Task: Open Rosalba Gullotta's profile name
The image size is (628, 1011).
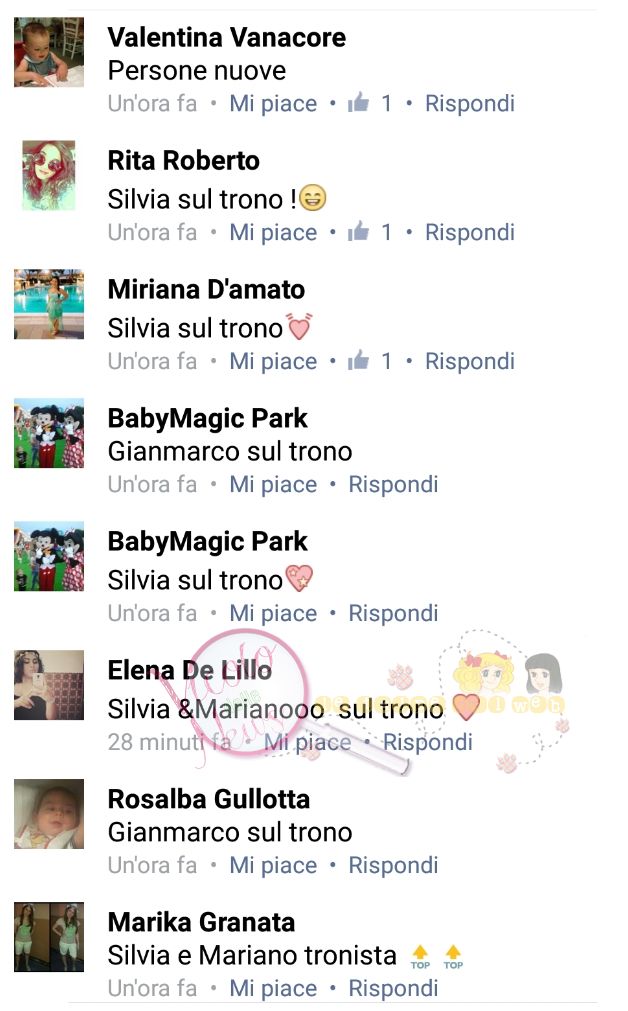Action: [x=209, y=800]
